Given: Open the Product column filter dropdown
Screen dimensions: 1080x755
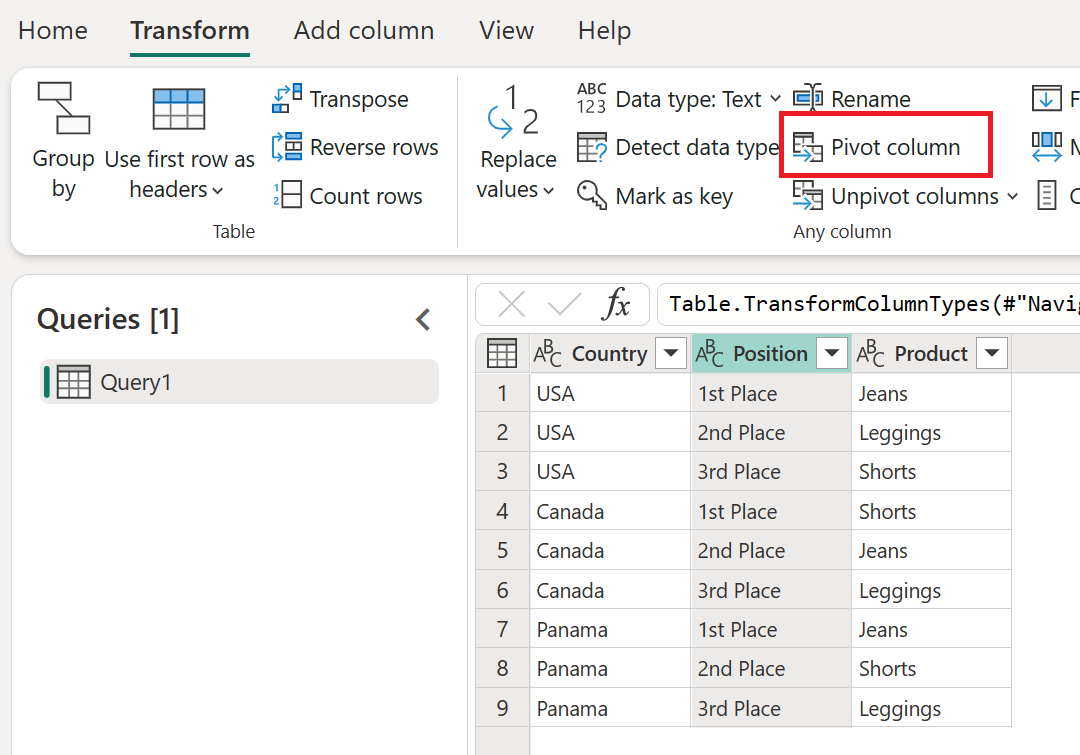Looking at the screenshot, I should click(x=992, y=353).
